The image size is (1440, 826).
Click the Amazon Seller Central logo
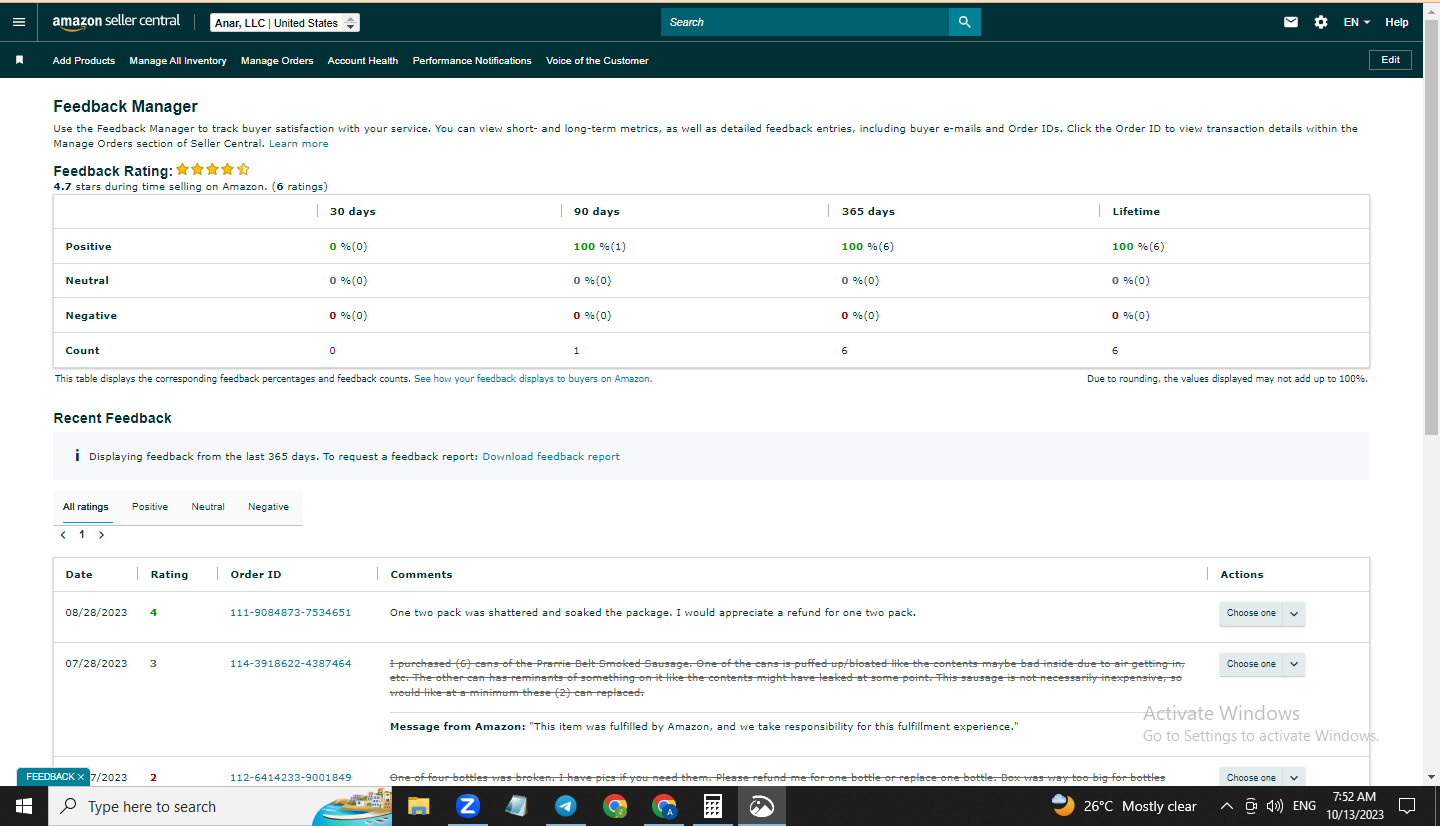click(116, 22)
